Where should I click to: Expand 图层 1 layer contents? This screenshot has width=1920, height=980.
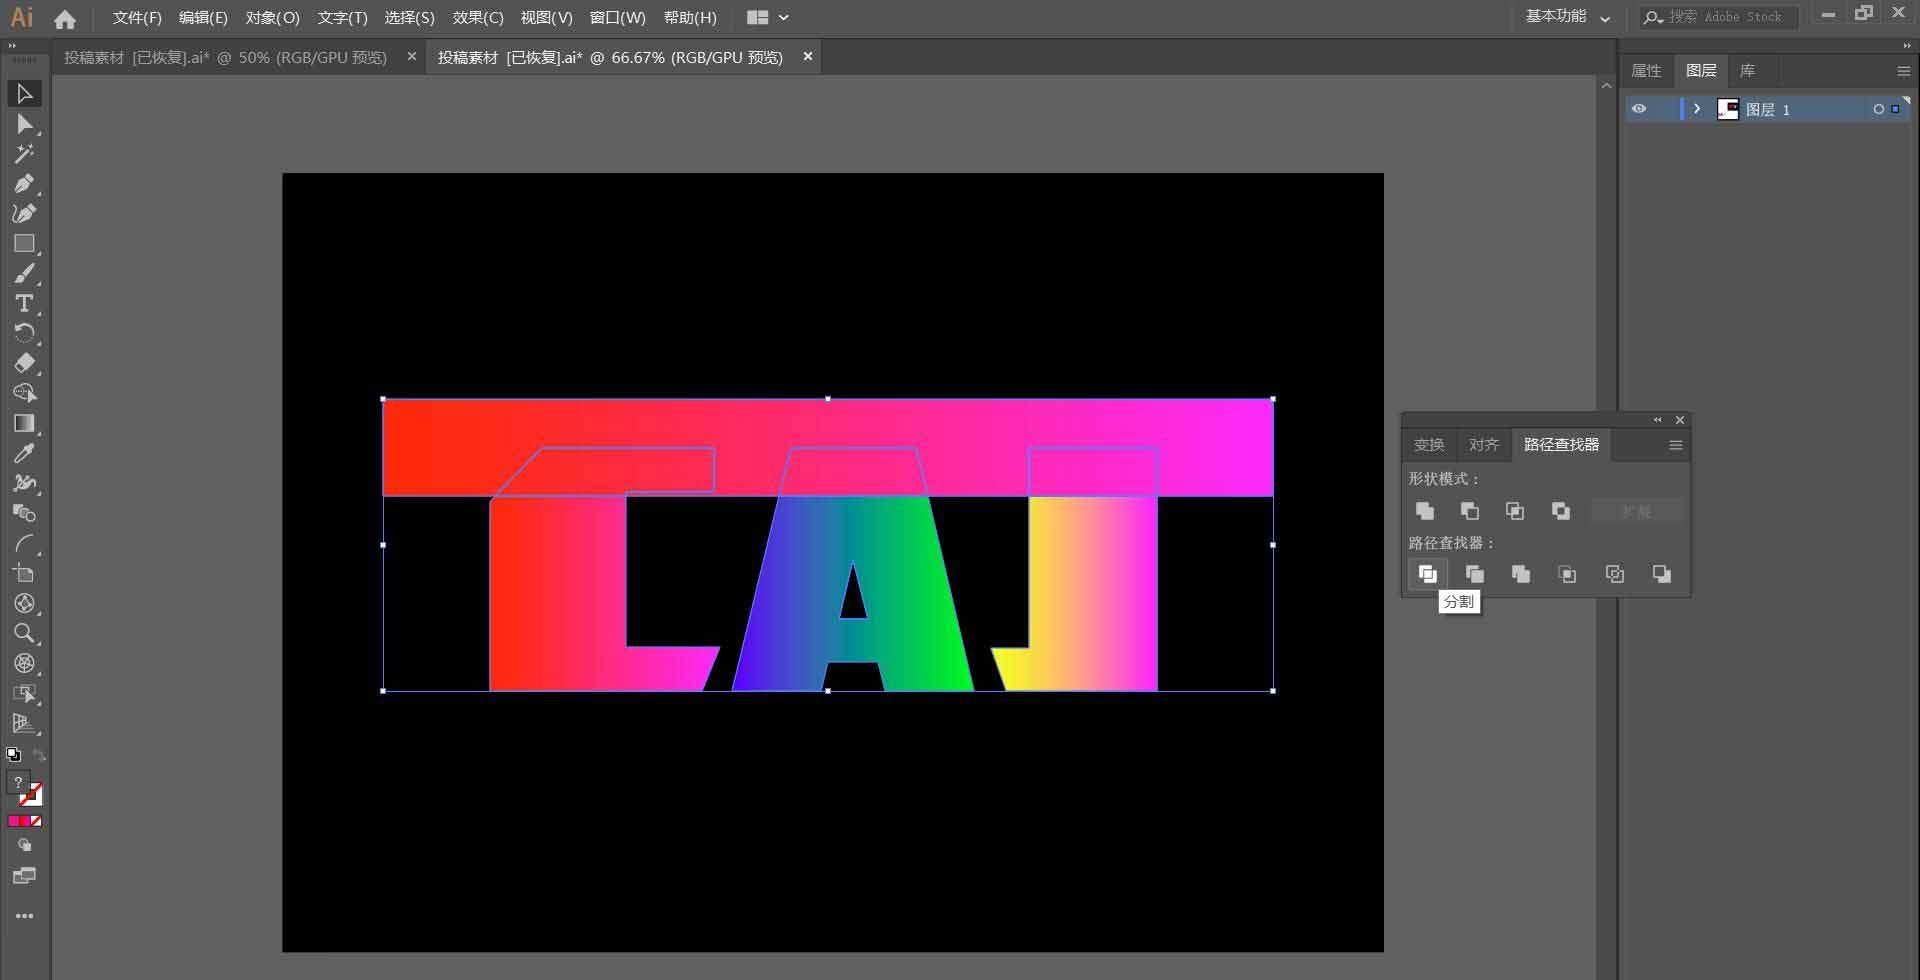click(x=1696, y=109)
